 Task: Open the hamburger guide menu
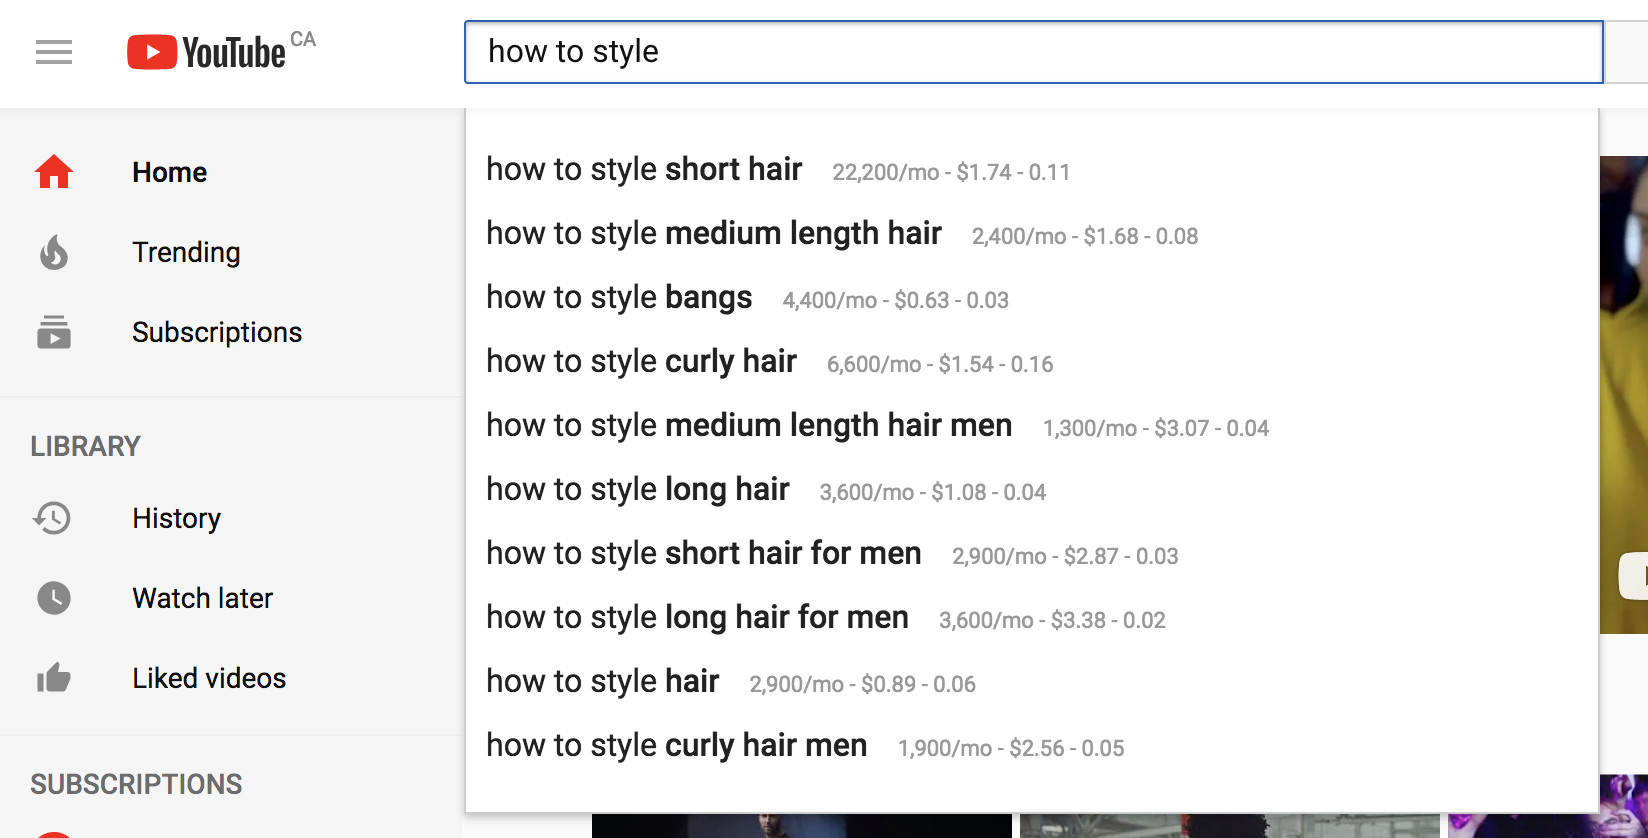coord(54,52)
